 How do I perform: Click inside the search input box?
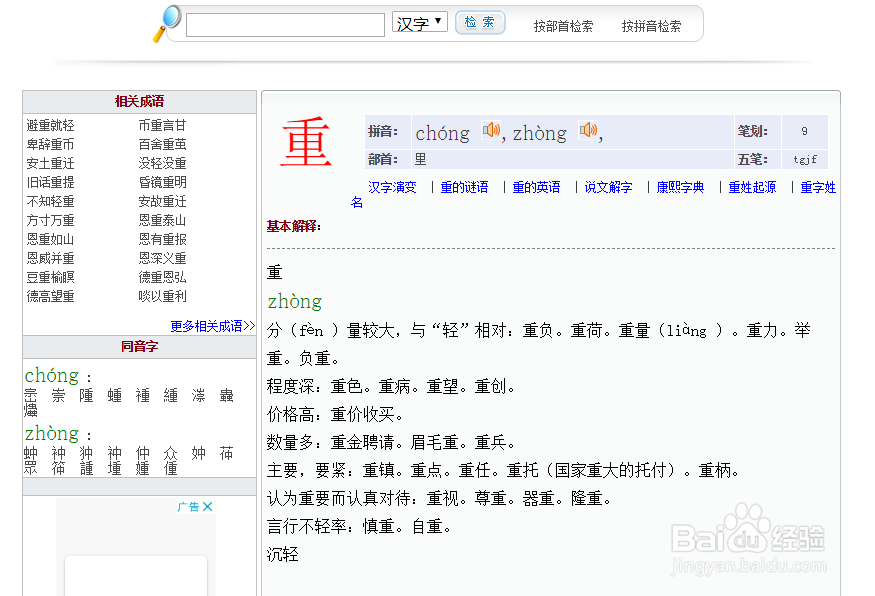(x=285, y=22)
